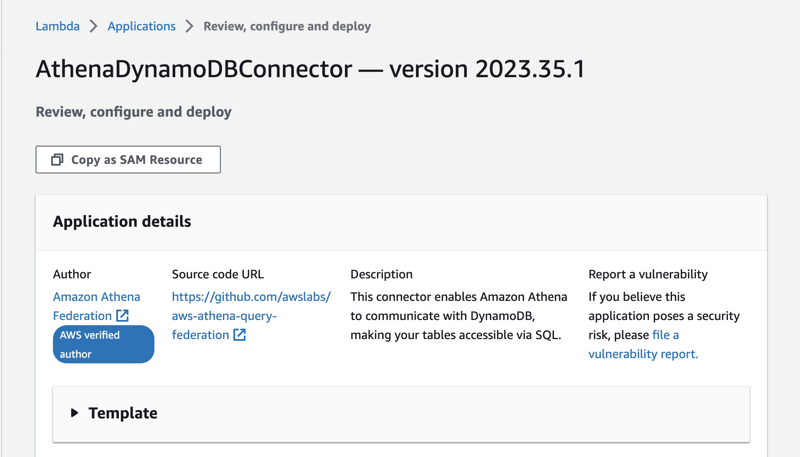This screenshot has height=457, width=800.
Task: Click the Template section header label
Action: tap(122, 413)
